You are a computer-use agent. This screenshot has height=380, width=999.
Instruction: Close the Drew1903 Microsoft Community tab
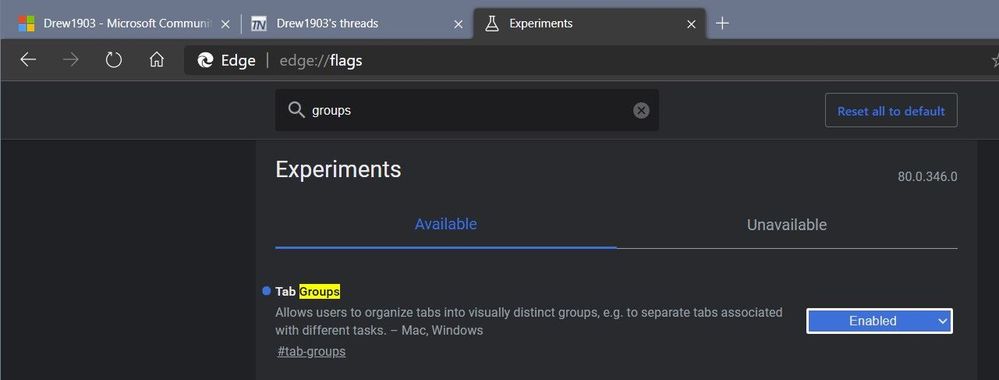[225, 24]
